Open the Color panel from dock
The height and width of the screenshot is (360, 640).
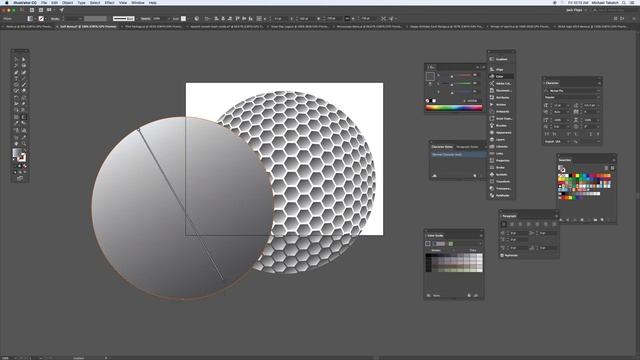click(501, 76)
